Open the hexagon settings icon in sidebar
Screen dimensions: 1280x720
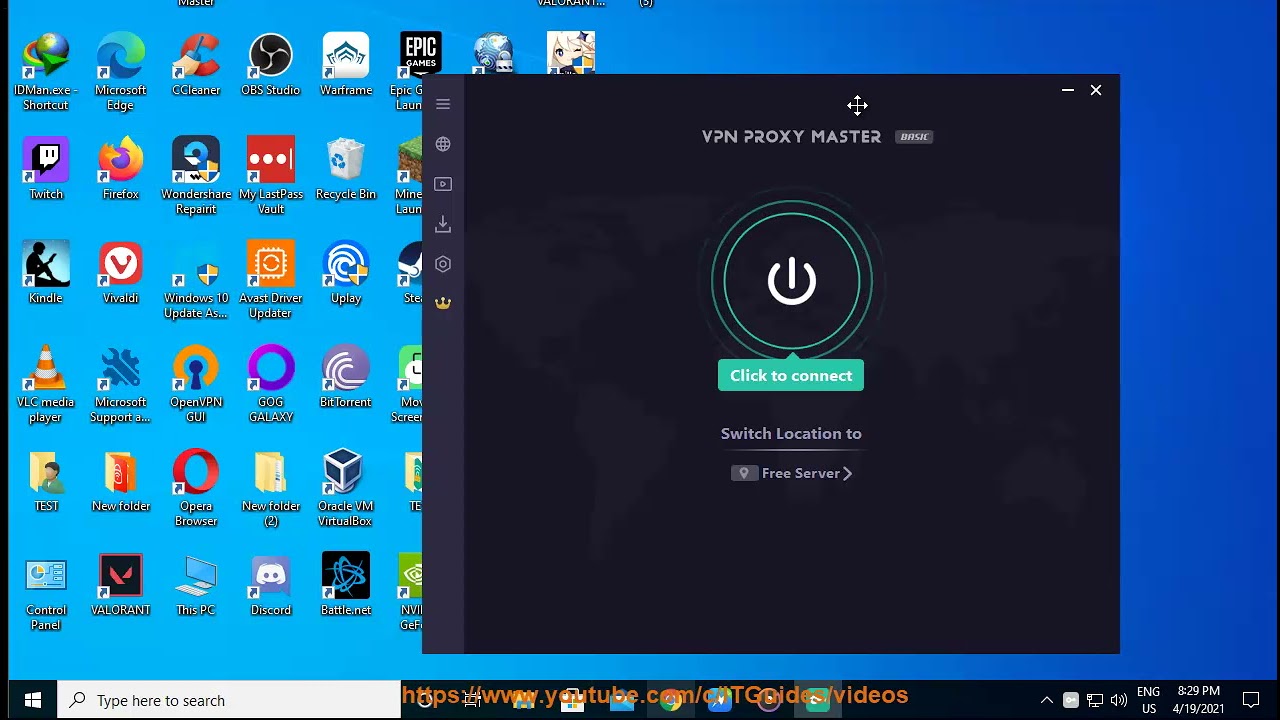443,264
